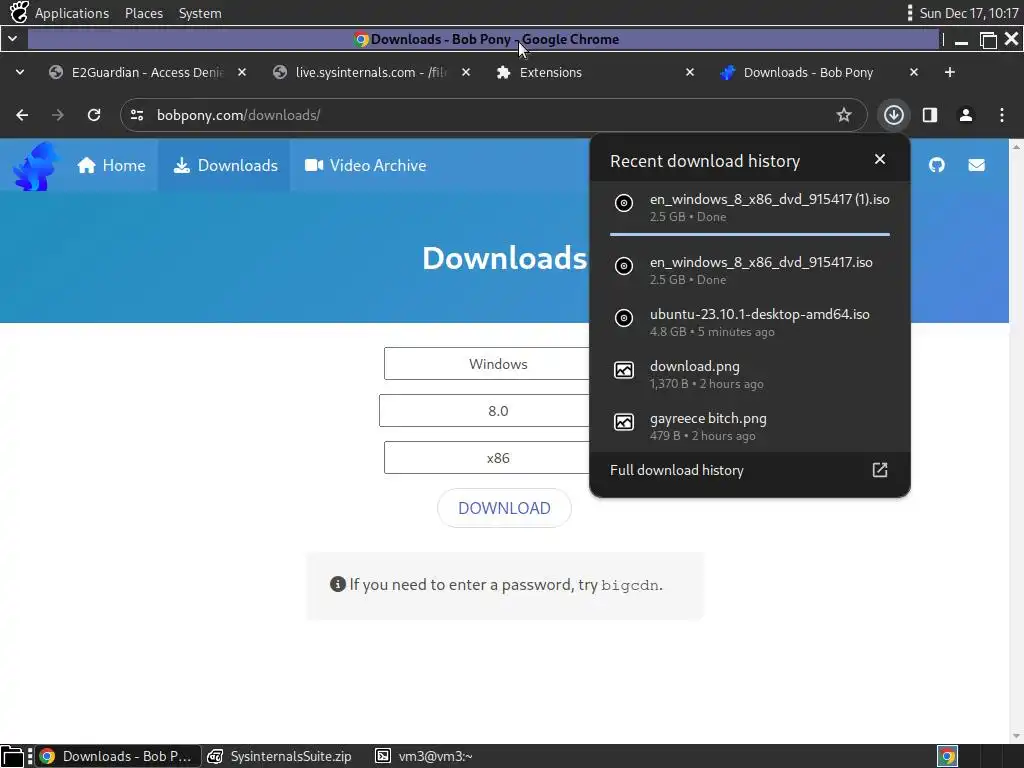The width and height of the screenshot is (1024, 768).
Task: Open the Applications menu
Action: pos(72,13)
